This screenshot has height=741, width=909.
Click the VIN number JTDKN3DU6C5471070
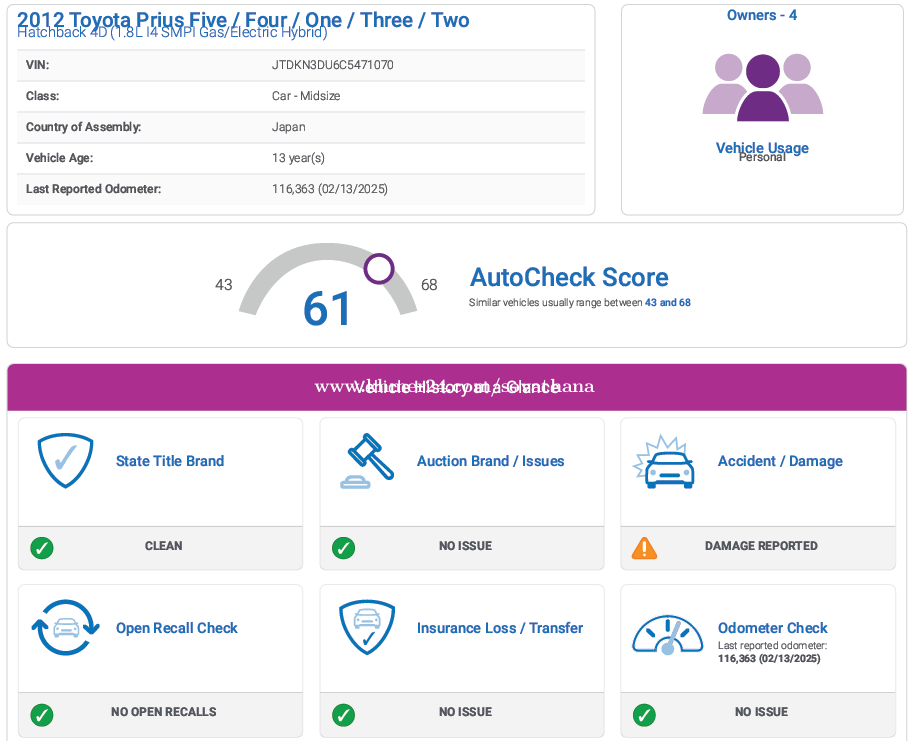(x=332, y=65)
